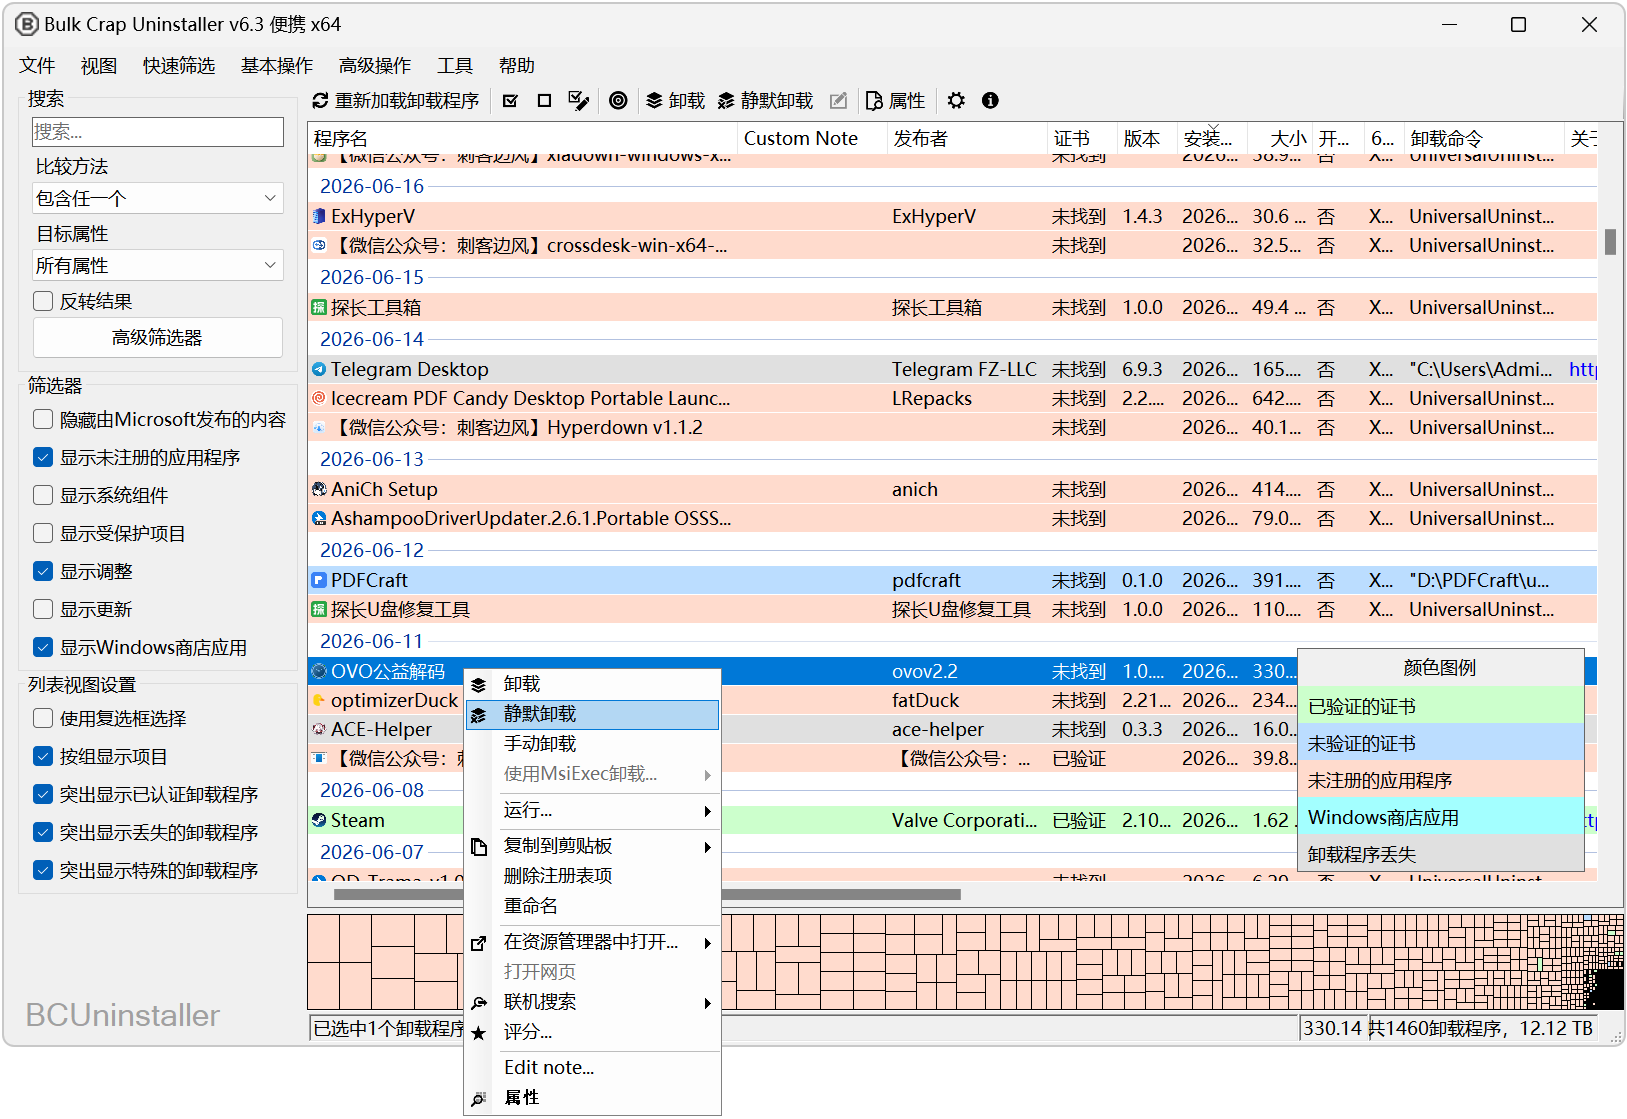Click the Steam row icon
The height and width of the screenshot is (1119, 1627).
coord(319,820)
